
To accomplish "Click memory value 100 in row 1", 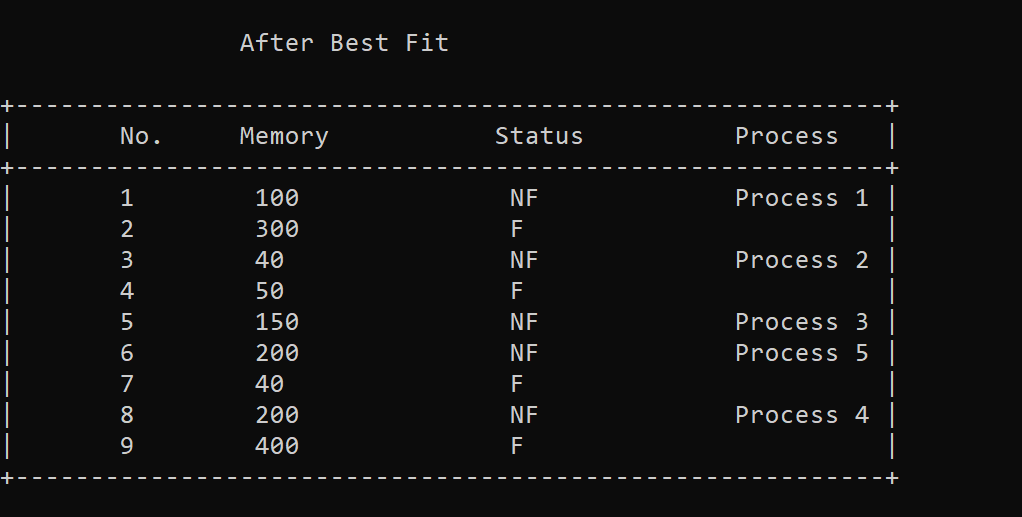I will (x=277, y=198).
